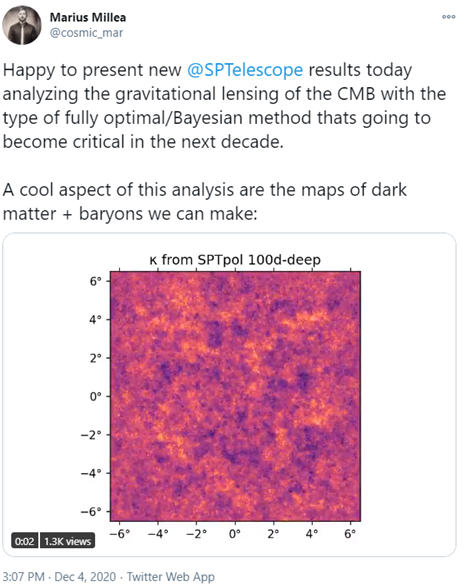Viewport: 466px width, 585px height.
Task: Click the −6° label on horizontal axis
Action: [x=120, y=534]
